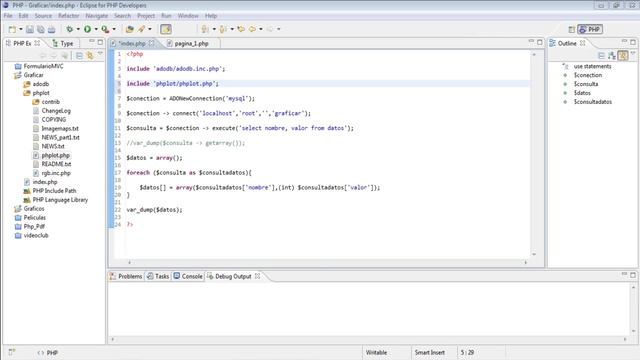The image size is (640, 360).
Task: Select $conection in Outline view
Action: [x=587, y=75]
